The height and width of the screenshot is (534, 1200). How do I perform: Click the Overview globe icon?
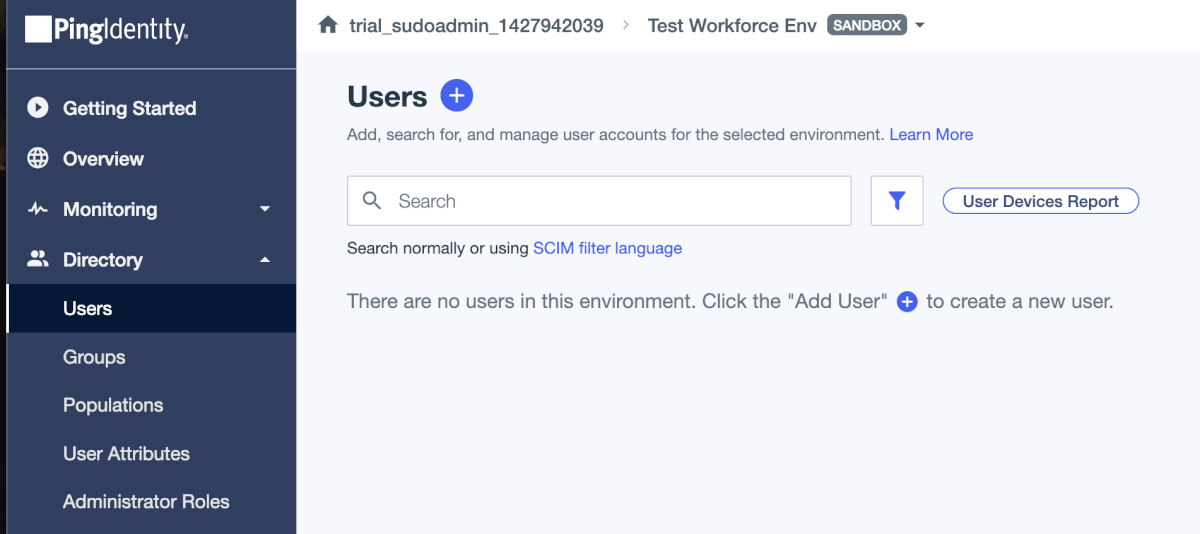tap(38, 158)
